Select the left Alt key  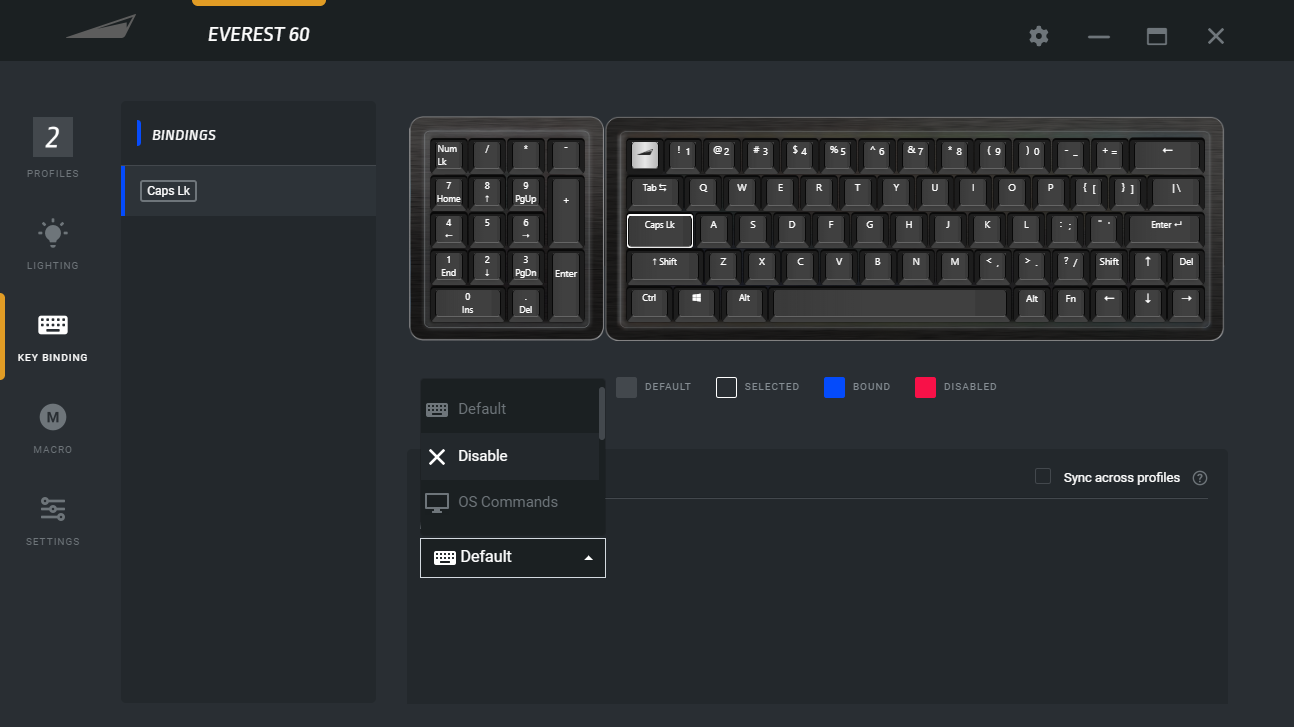(x=744, y=302)
